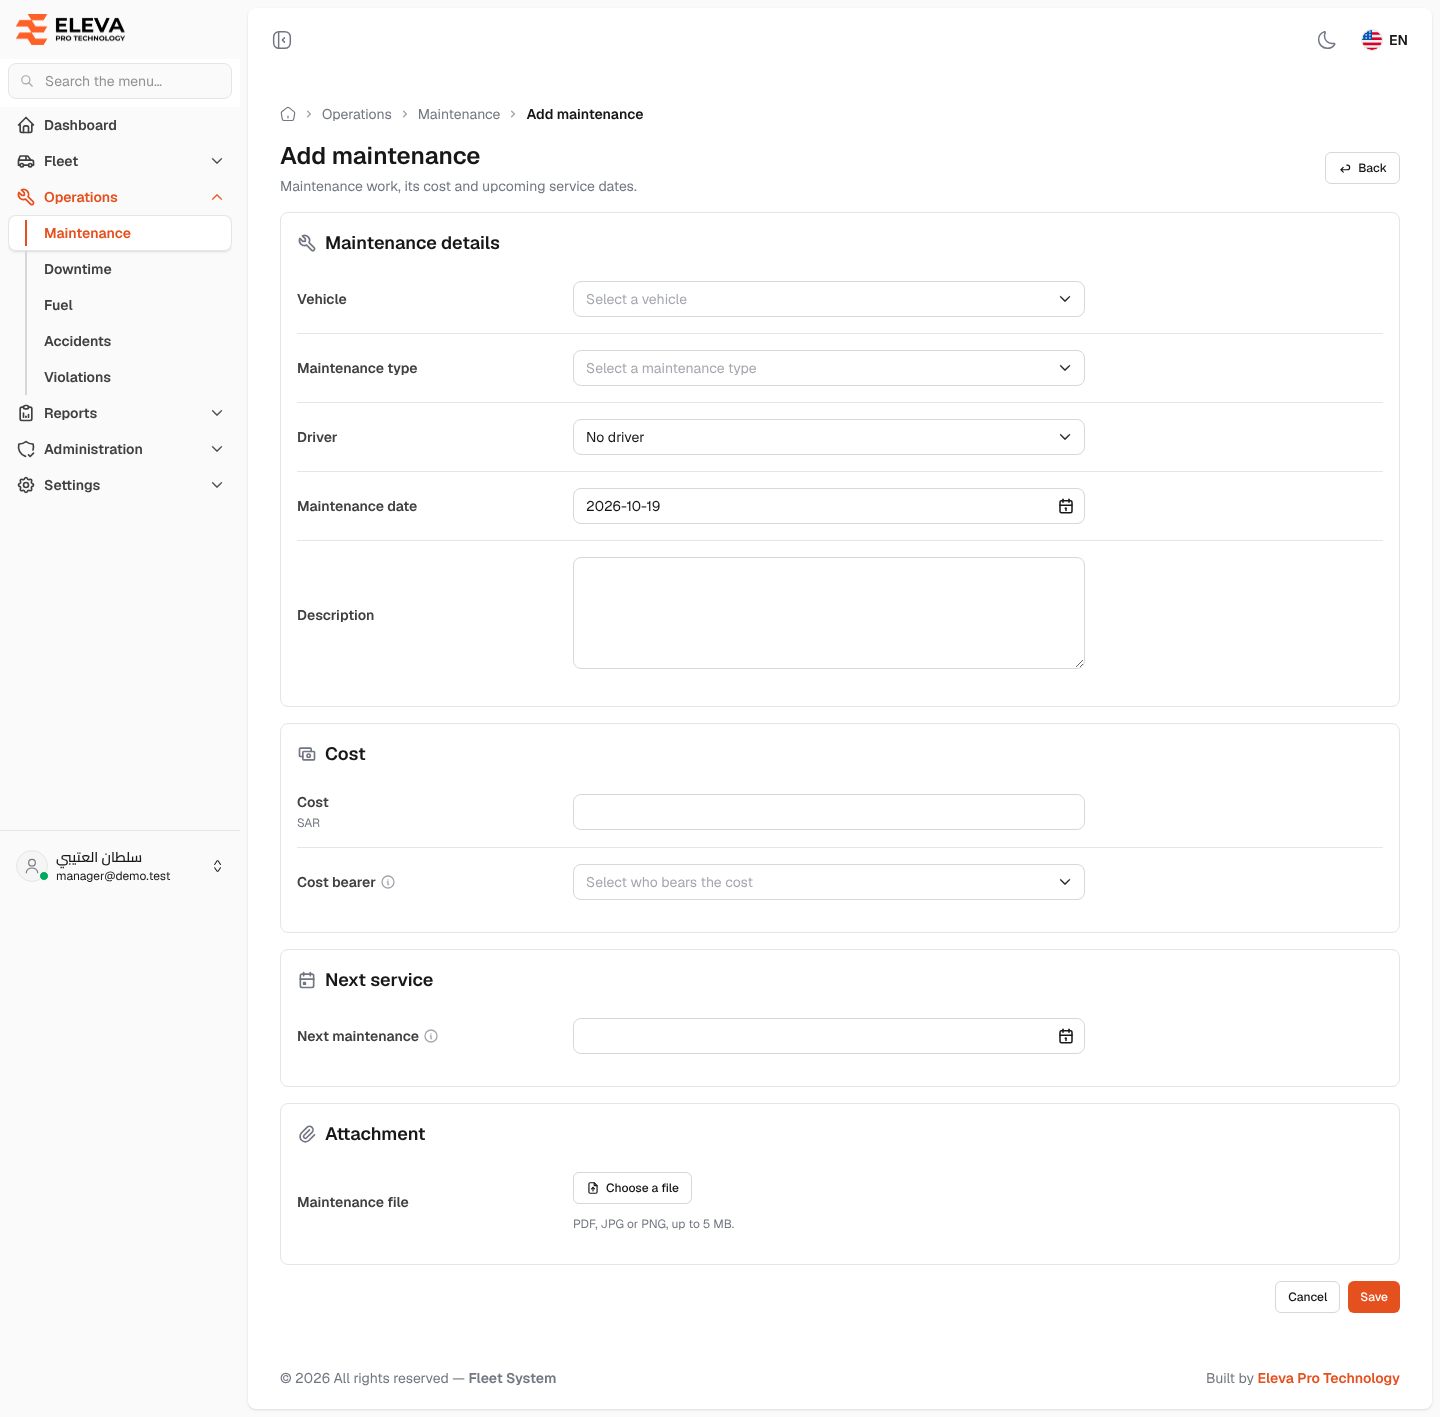This screenshot has width=1440, height=1417.
Task: Expand the Reports menu
Action: tap(120, 413)
